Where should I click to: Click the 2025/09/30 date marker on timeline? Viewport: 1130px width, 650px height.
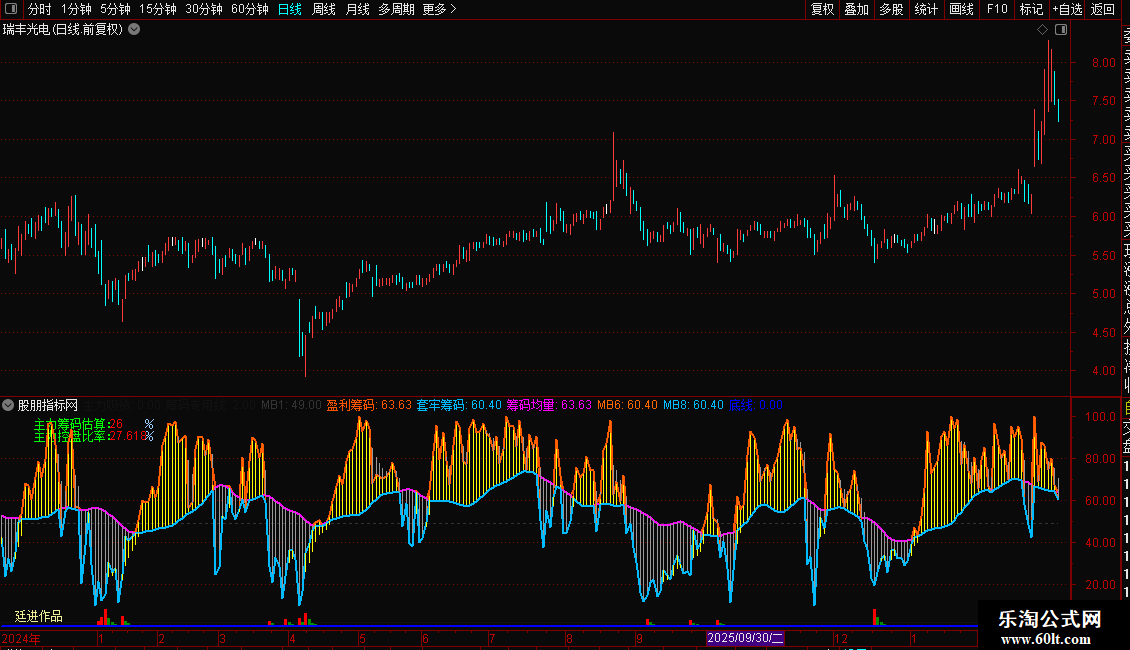[x=746, y=638]
